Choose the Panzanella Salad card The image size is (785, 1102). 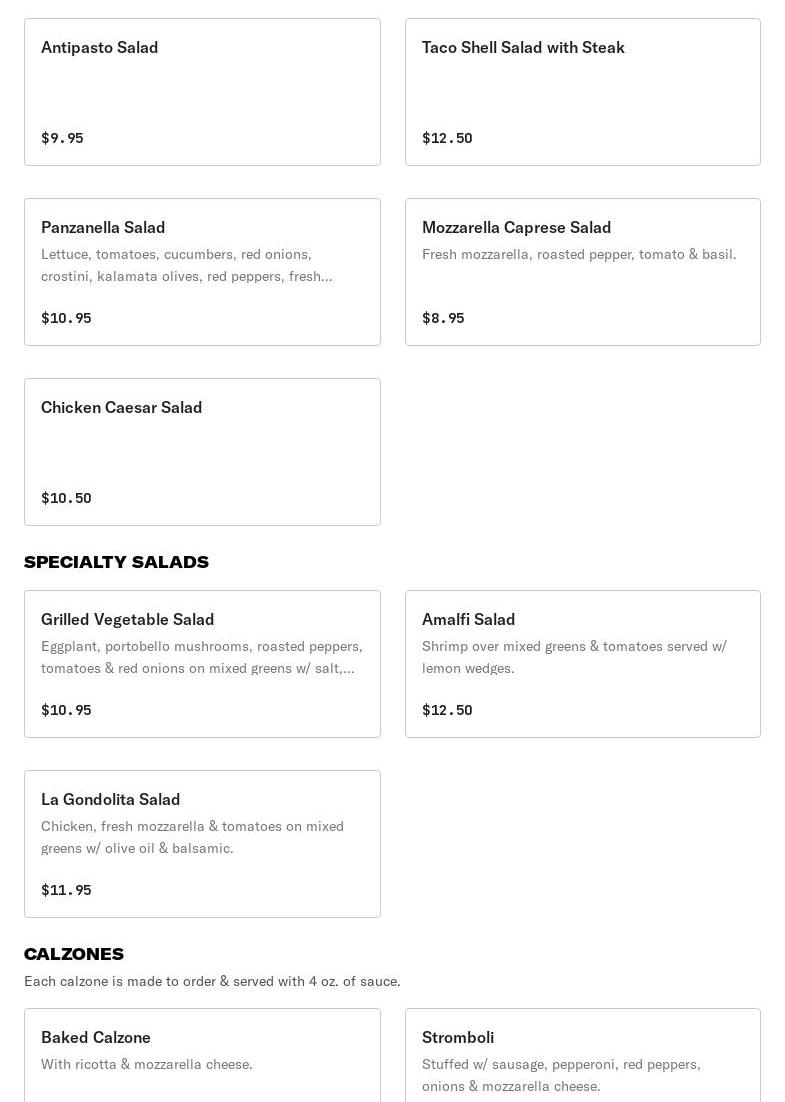(x=103, y=228)
